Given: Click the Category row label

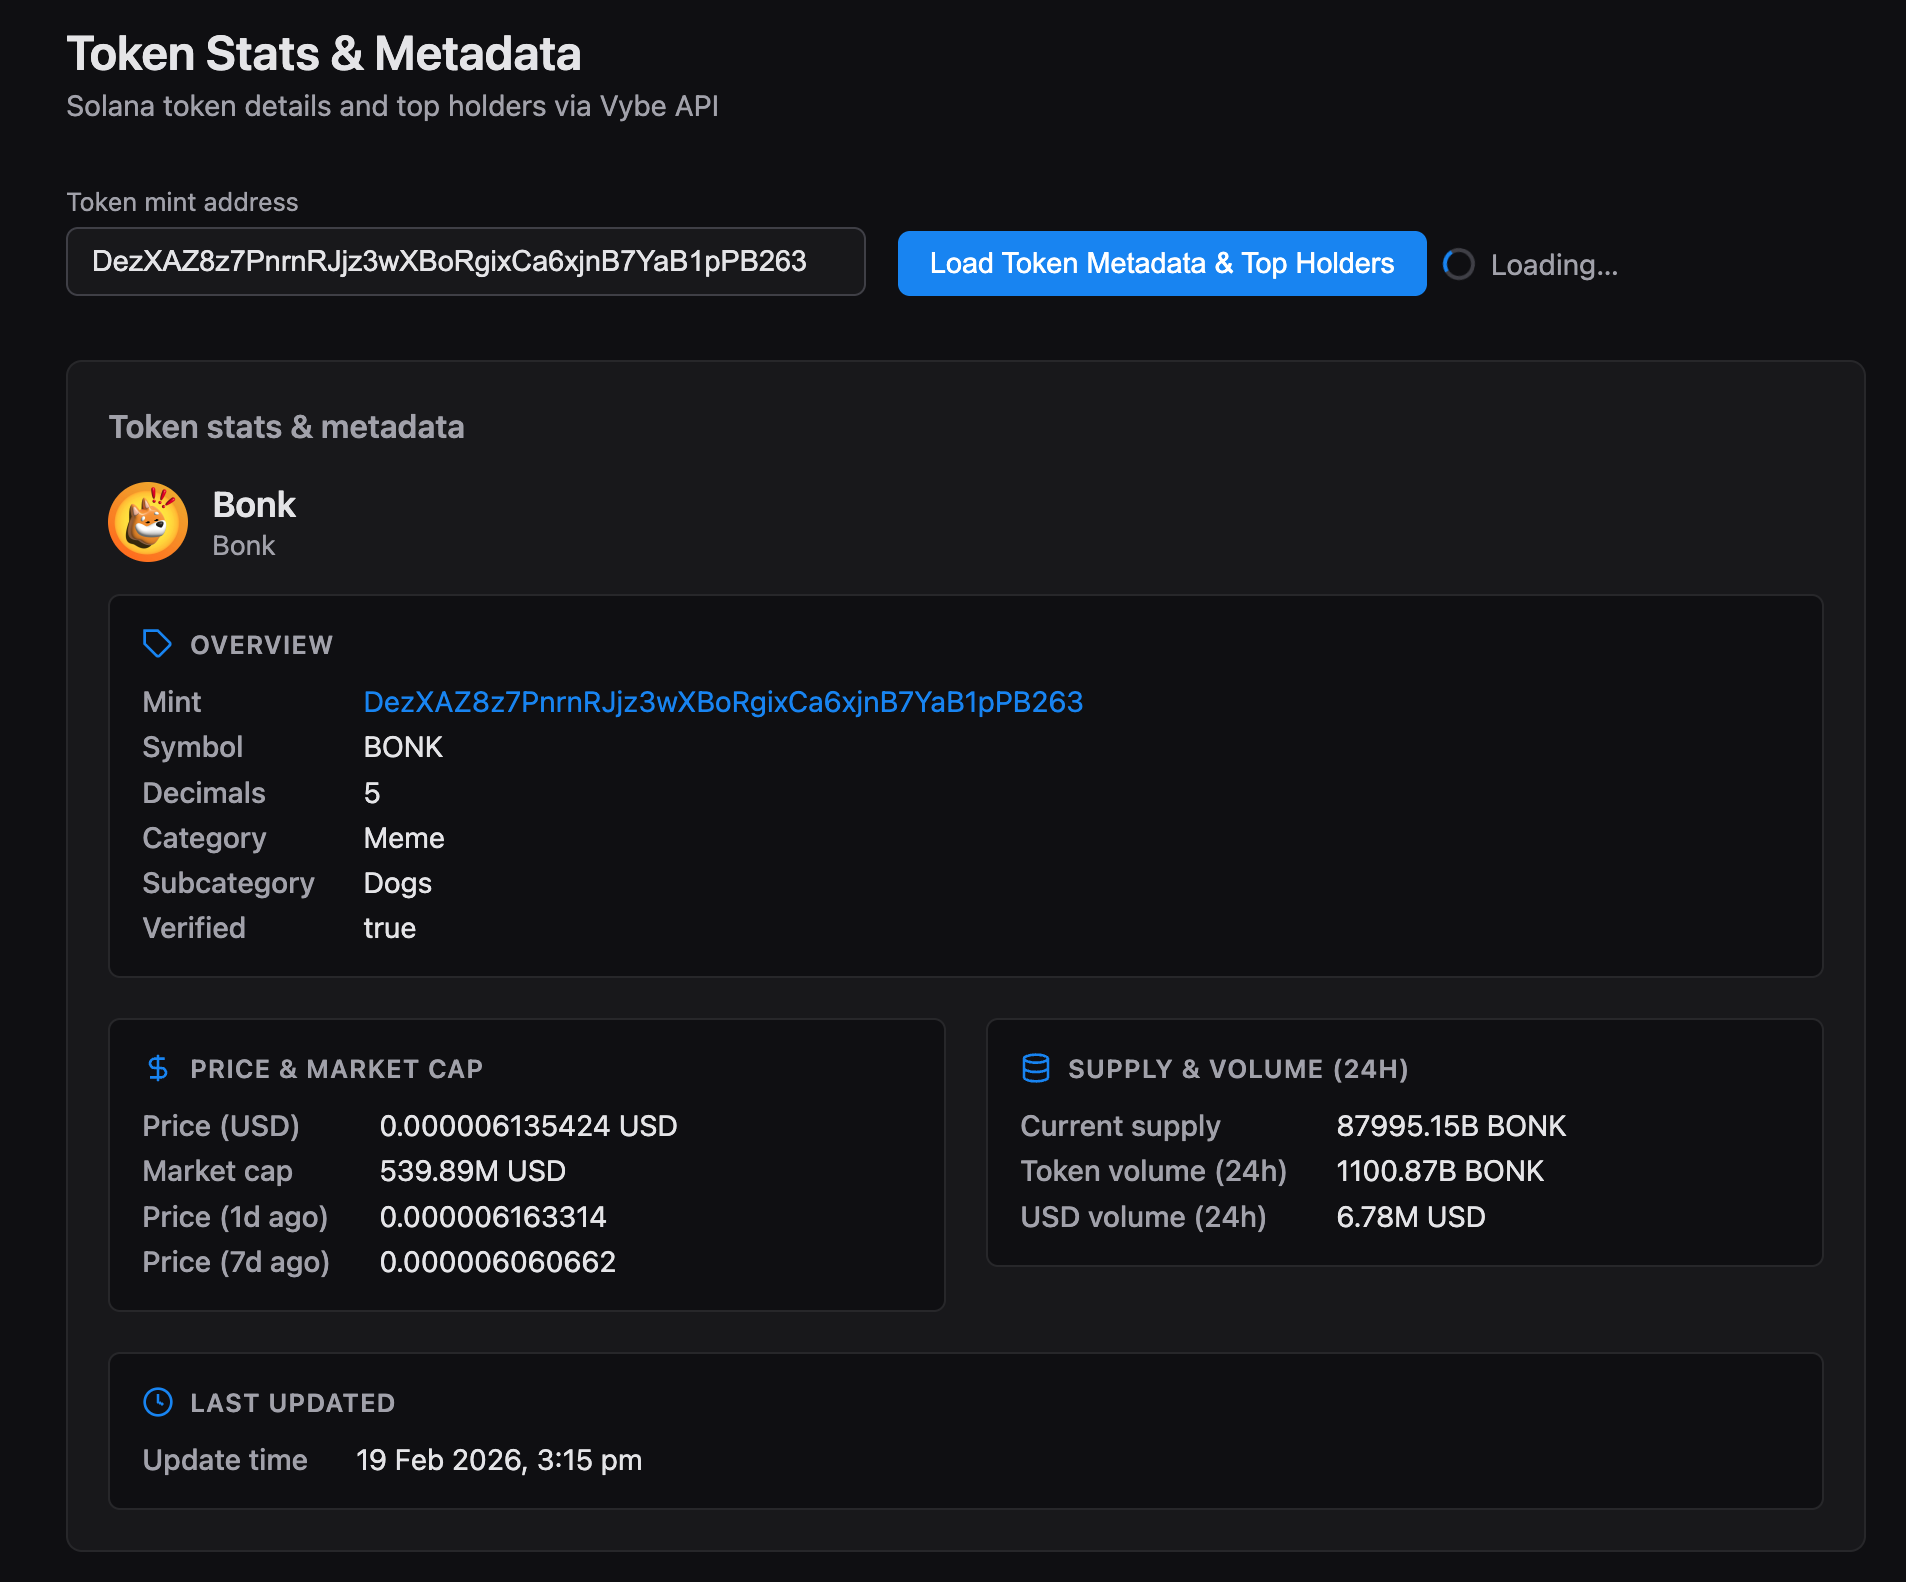Looking at the screenshot, I should pos(205,838).
